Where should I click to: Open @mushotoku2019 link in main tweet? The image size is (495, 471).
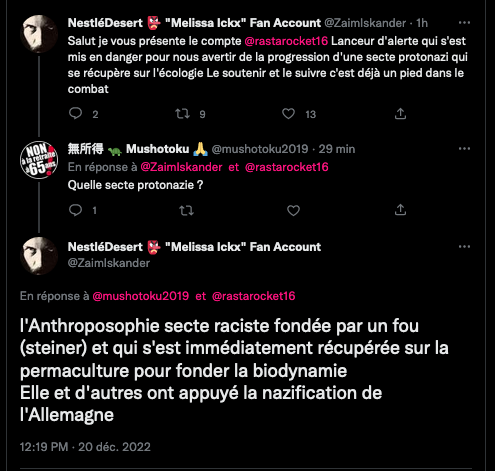[141, 296]
